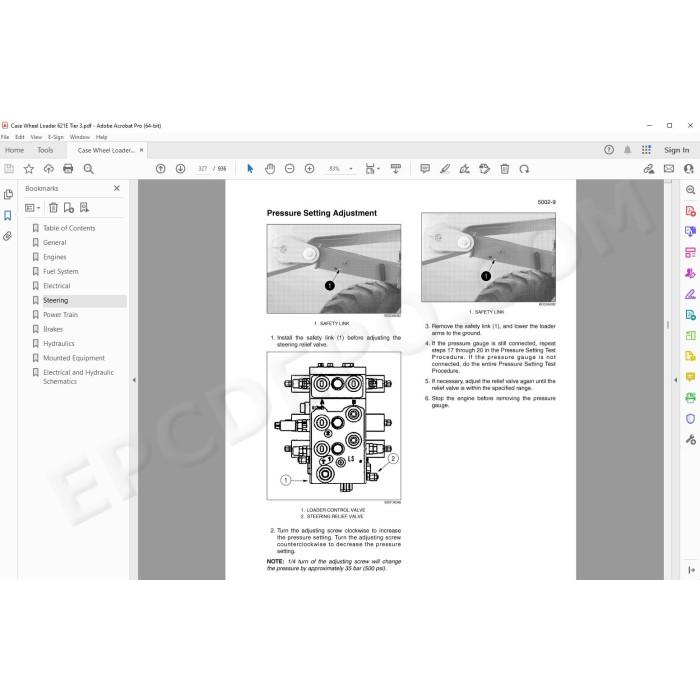Zoom out with minus icon
This screenshot has width=700, height=700.
[x=290, y=169]
